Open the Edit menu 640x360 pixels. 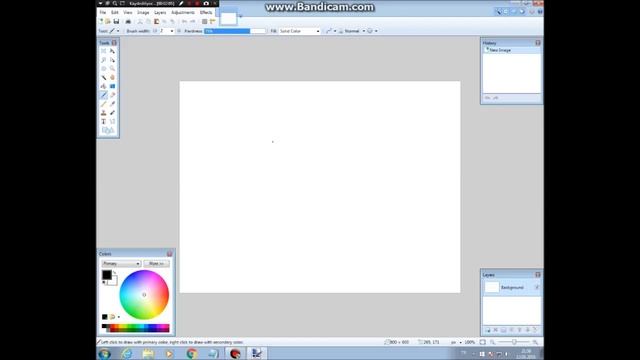point(115,12)
